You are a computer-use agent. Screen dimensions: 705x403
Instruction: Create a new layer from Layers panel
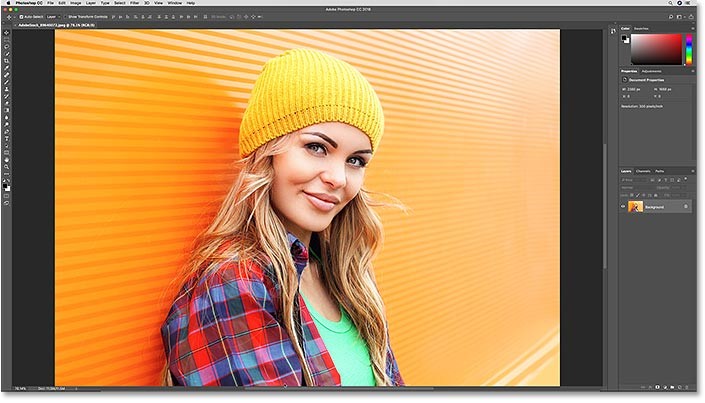tap(679, 387)
